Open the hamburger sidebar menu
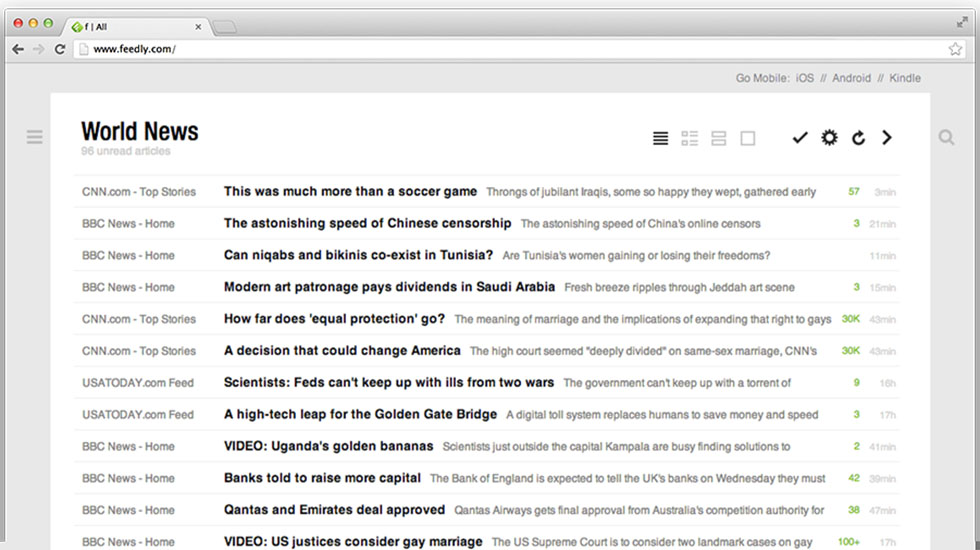The height and width of the screenshot is (550, 980). (35, 138)
